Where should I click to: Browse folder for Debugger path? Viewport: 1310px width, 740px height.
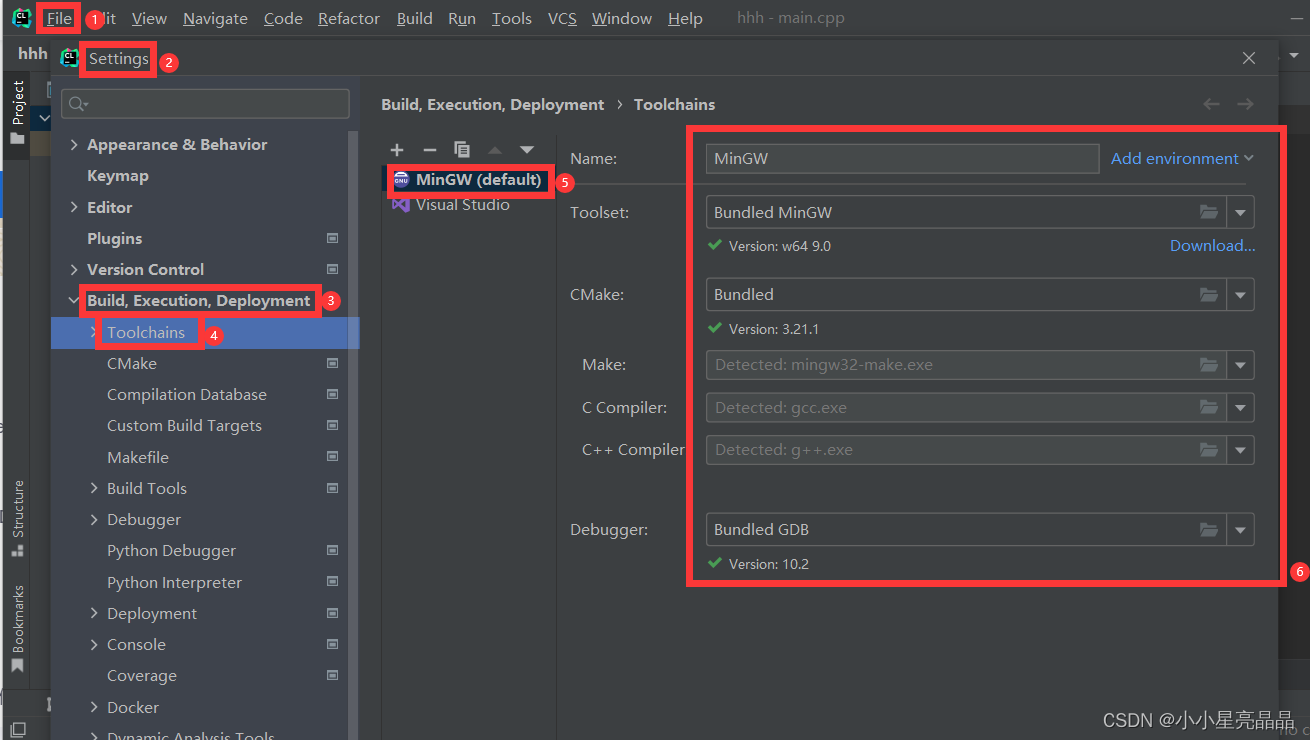[x=1209, y=530]
